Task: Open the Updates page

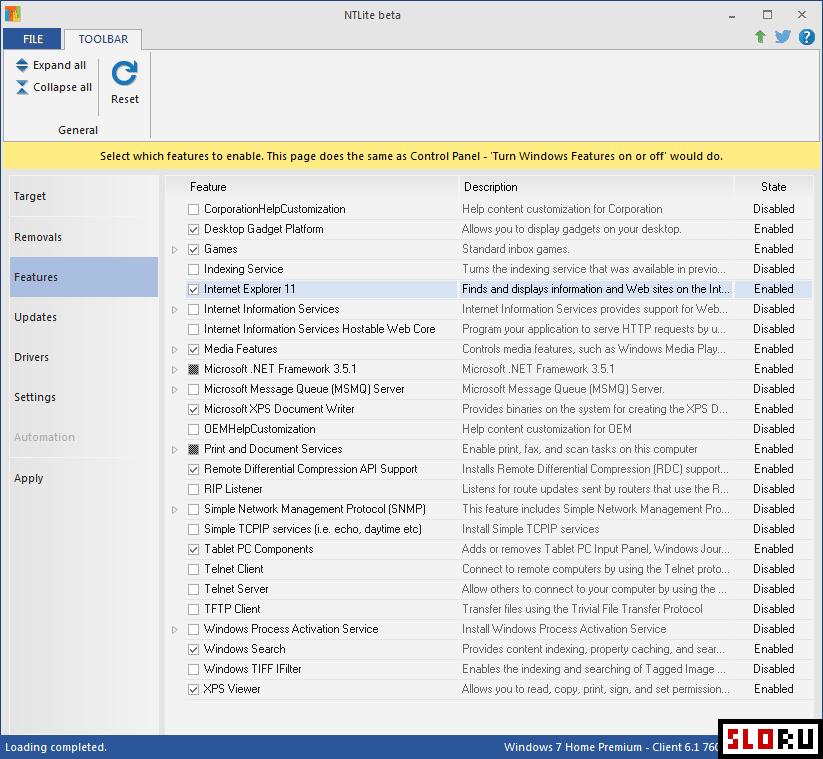Action: coord(84,317)
